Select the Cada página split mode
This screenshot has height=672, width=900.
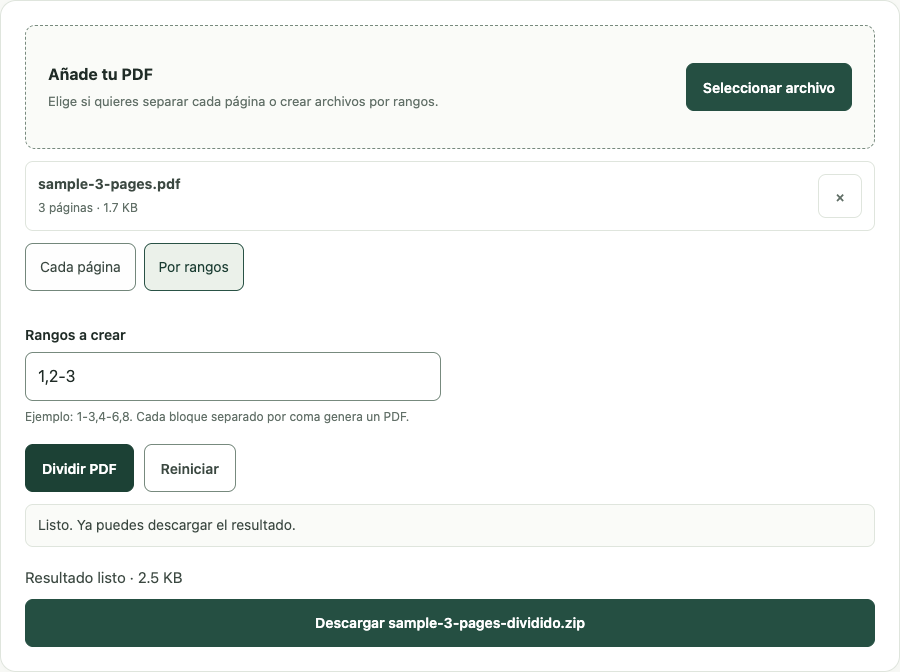click(80, 267)
